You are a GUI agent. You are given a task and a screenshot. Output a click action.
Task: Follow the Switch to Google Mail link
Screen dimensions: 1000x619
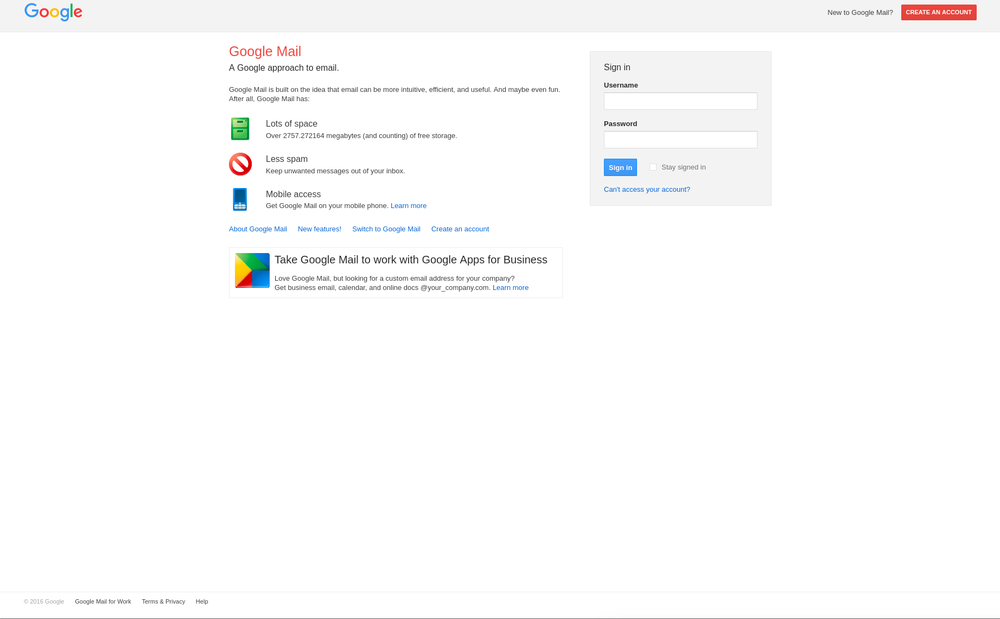pyautogui.click(x=386, y=229)
